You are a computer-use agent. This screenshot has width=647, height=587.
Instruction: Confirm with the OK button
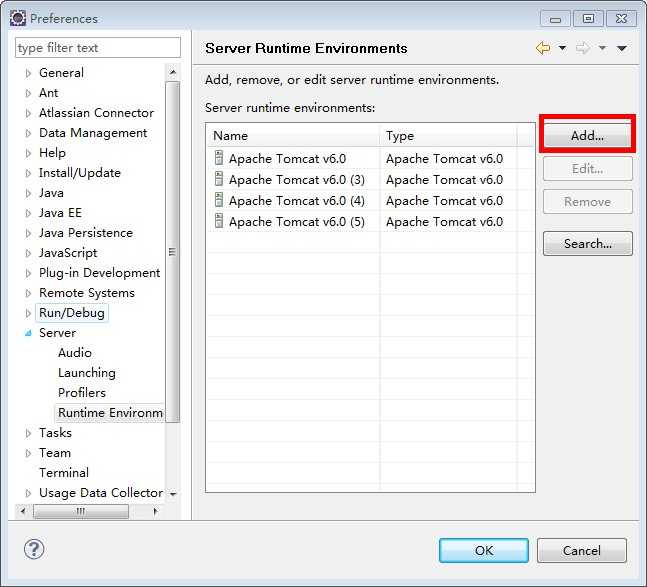tap(484, 550)
